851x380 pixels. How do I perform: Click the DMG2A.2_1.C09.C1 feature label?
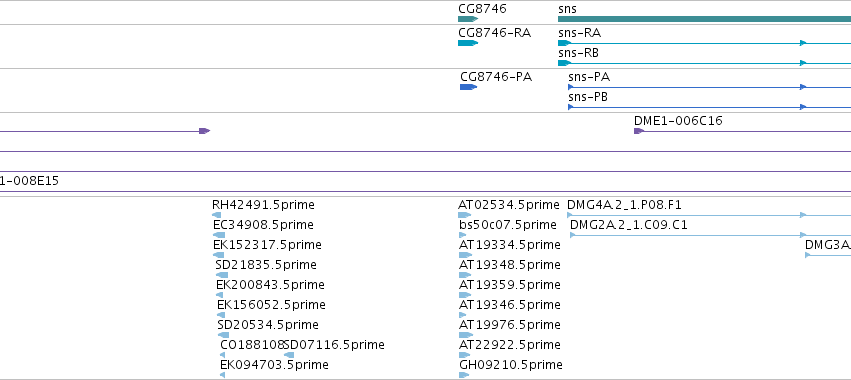[628, 225]
